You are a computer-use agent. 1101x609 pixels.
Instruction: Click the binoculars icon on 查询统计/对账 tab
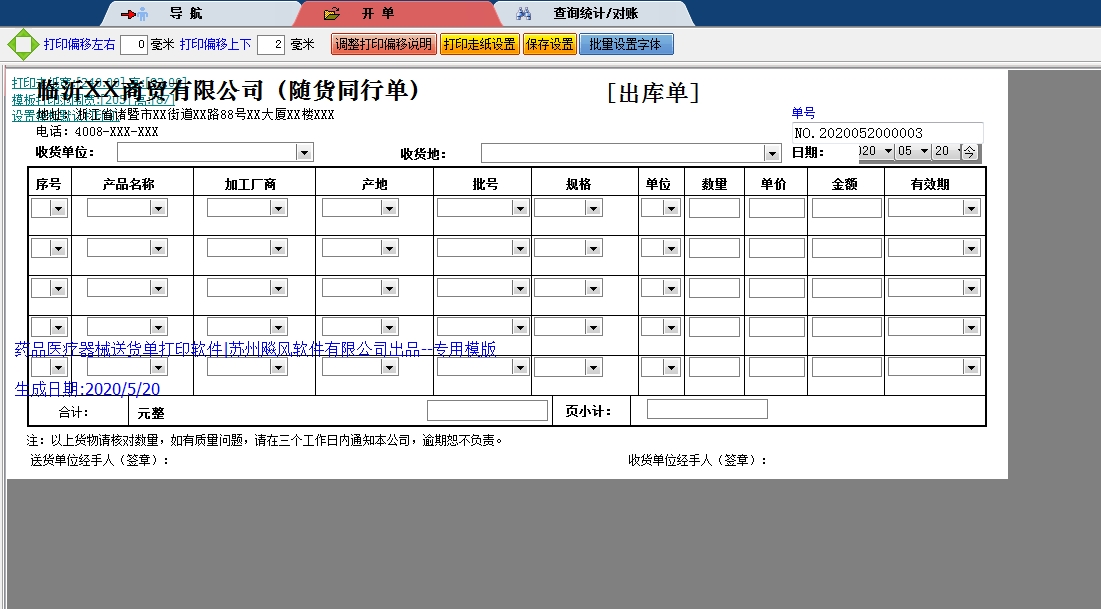523,14
